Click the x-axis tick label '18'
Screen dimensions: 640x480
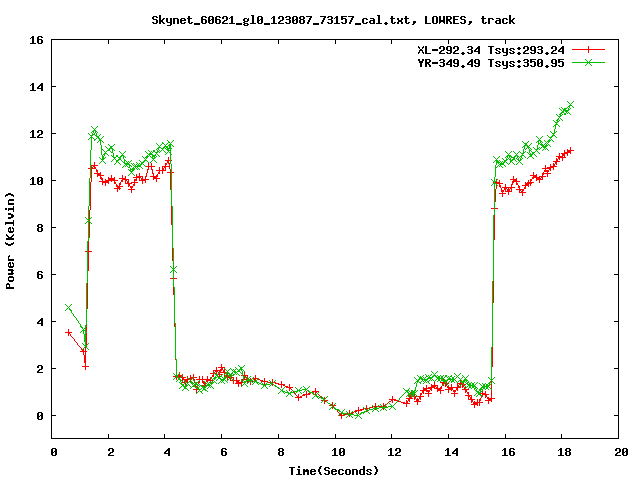coord(564,452)
